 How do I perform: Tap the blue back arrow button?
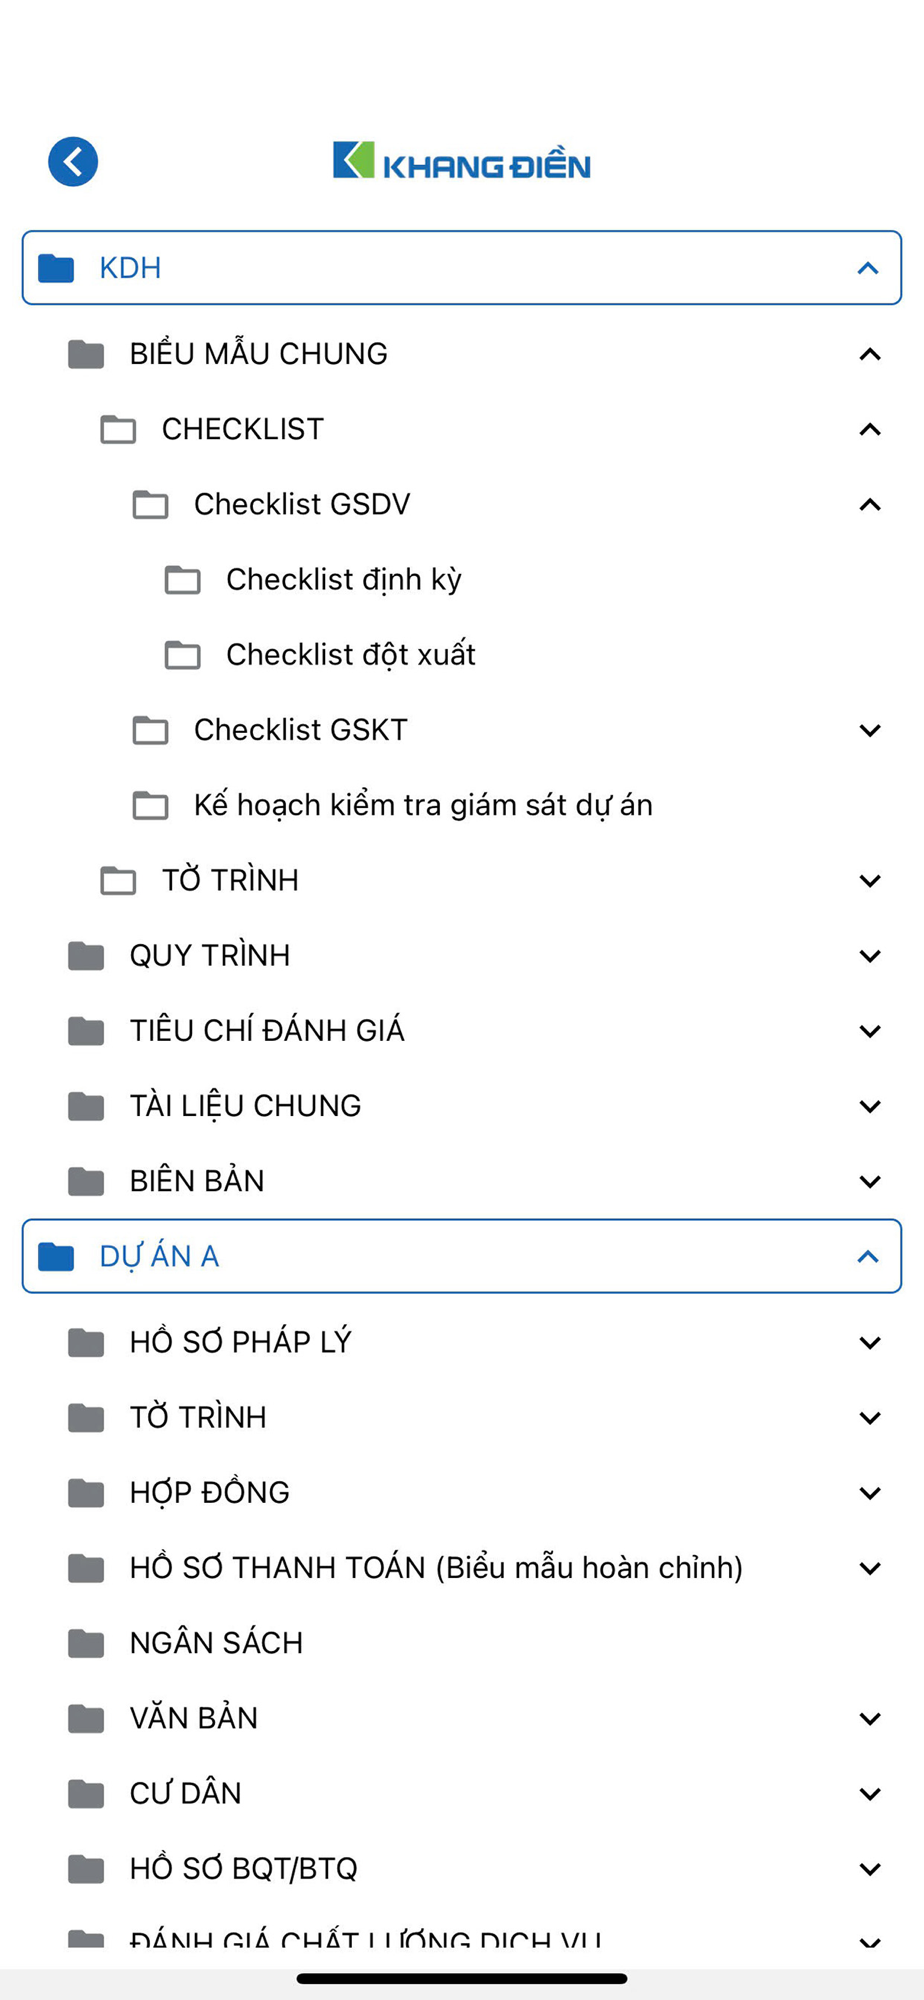click(73, 162)
